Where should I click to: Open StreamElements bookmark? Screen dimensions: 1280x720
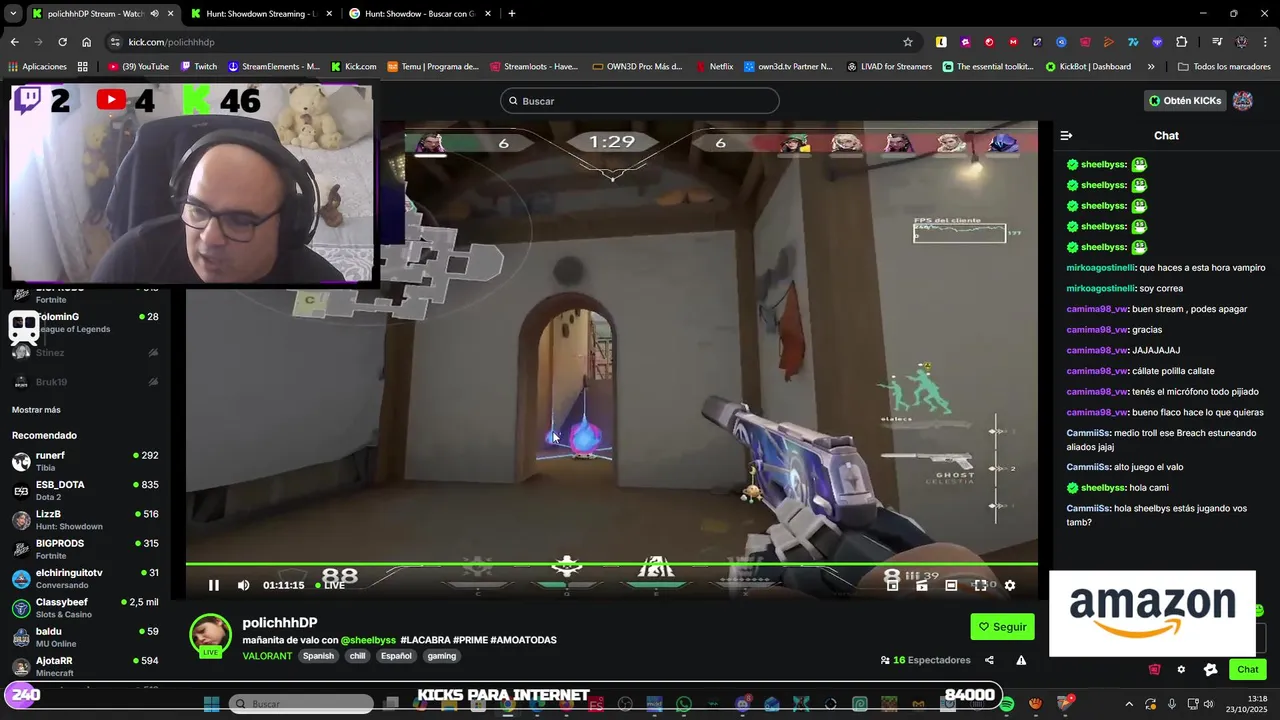[274, 67]
